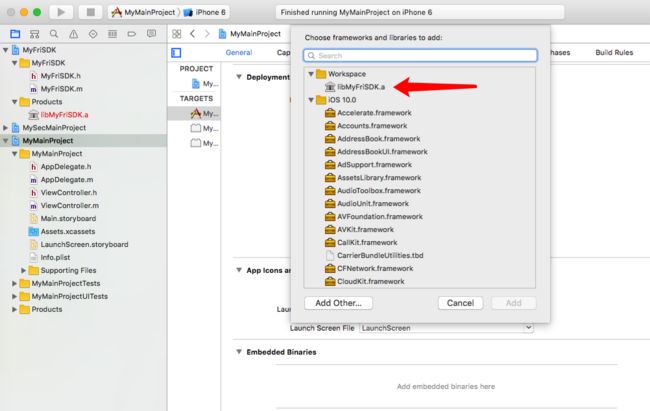Collapse the Deployment section
The image size is (650, 411).
point(239,77)
